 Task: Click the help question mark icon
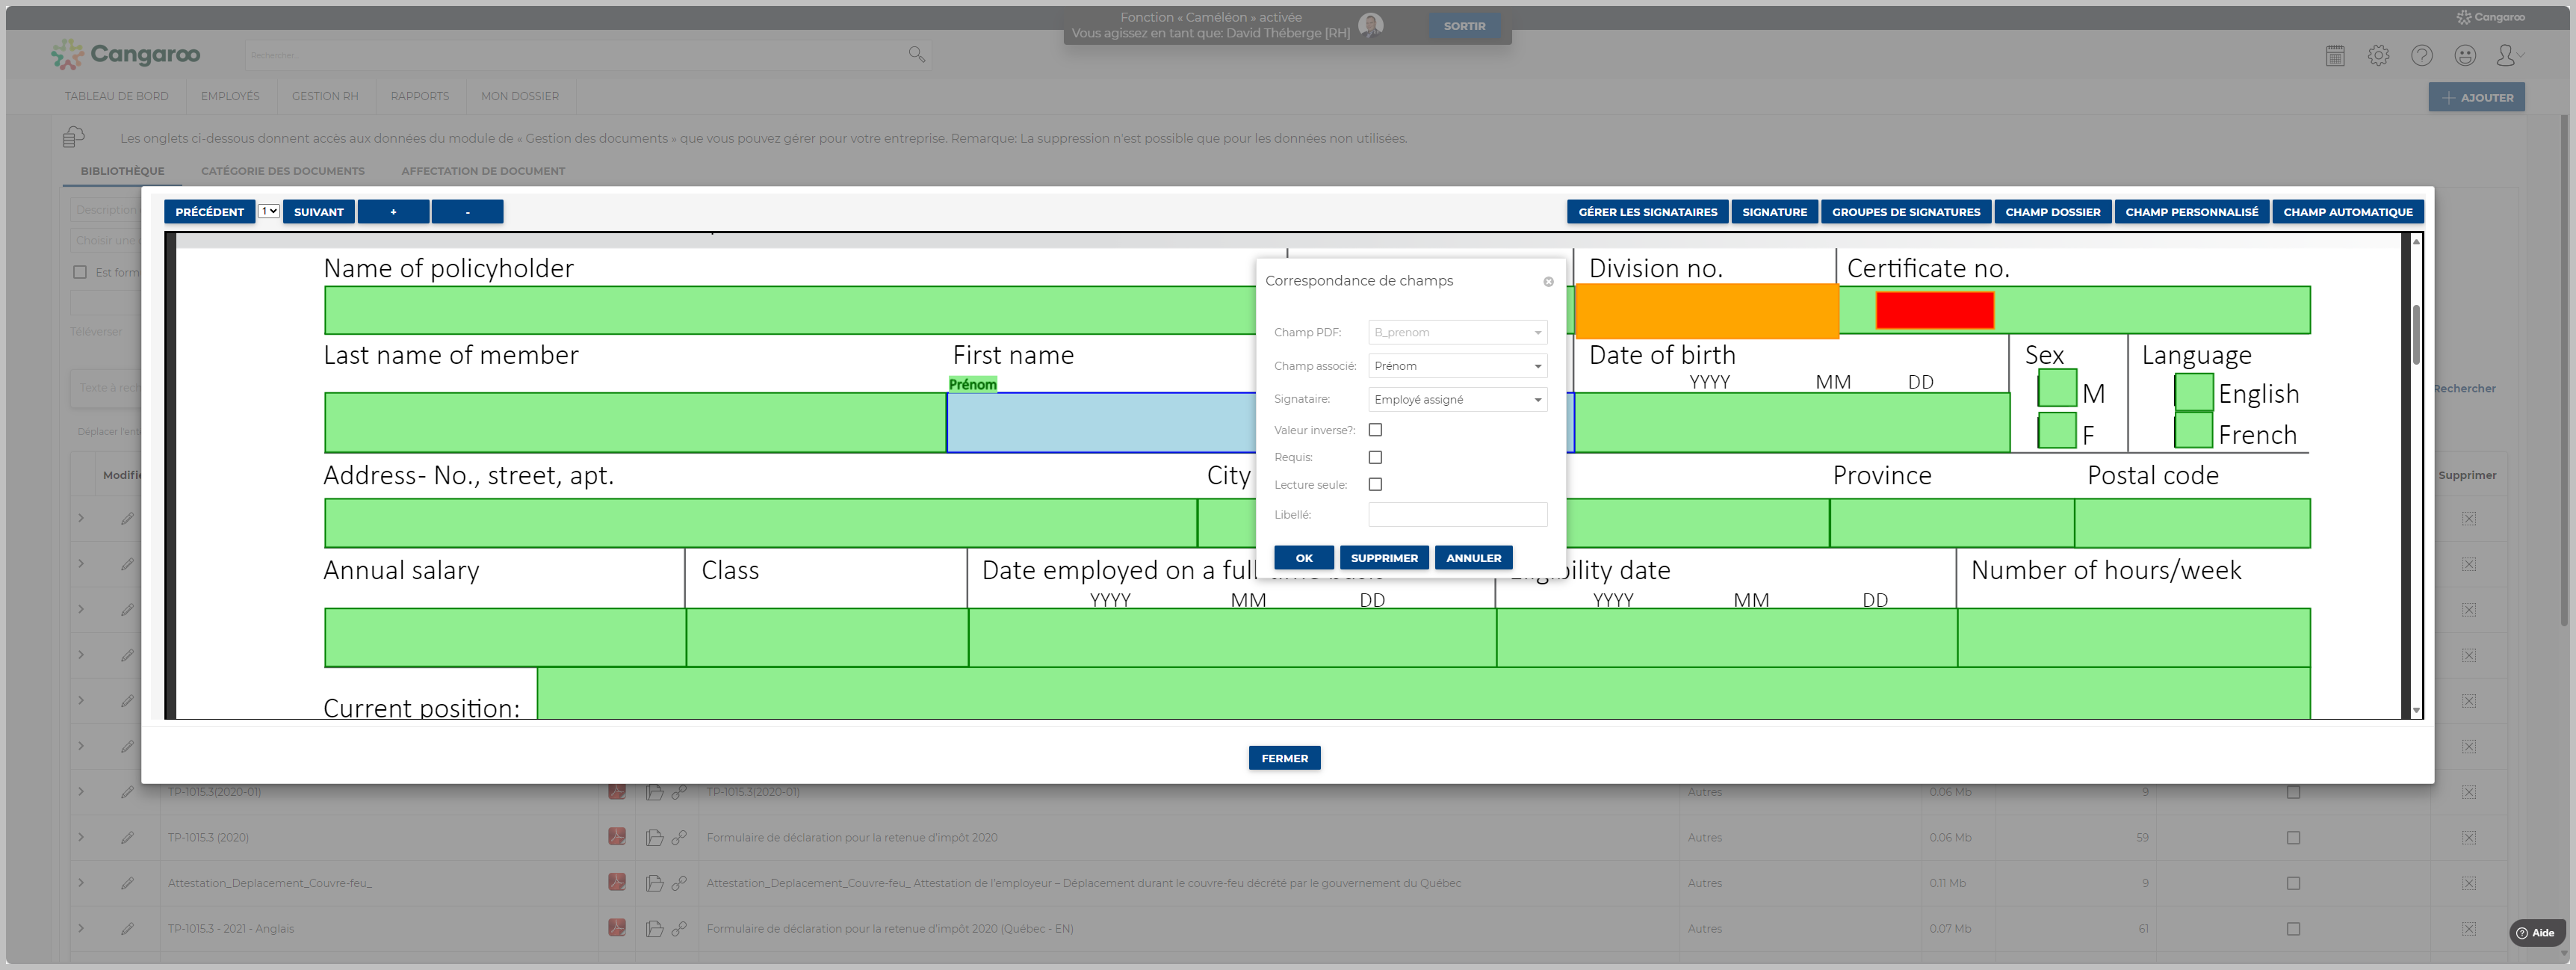(2421, 56)
